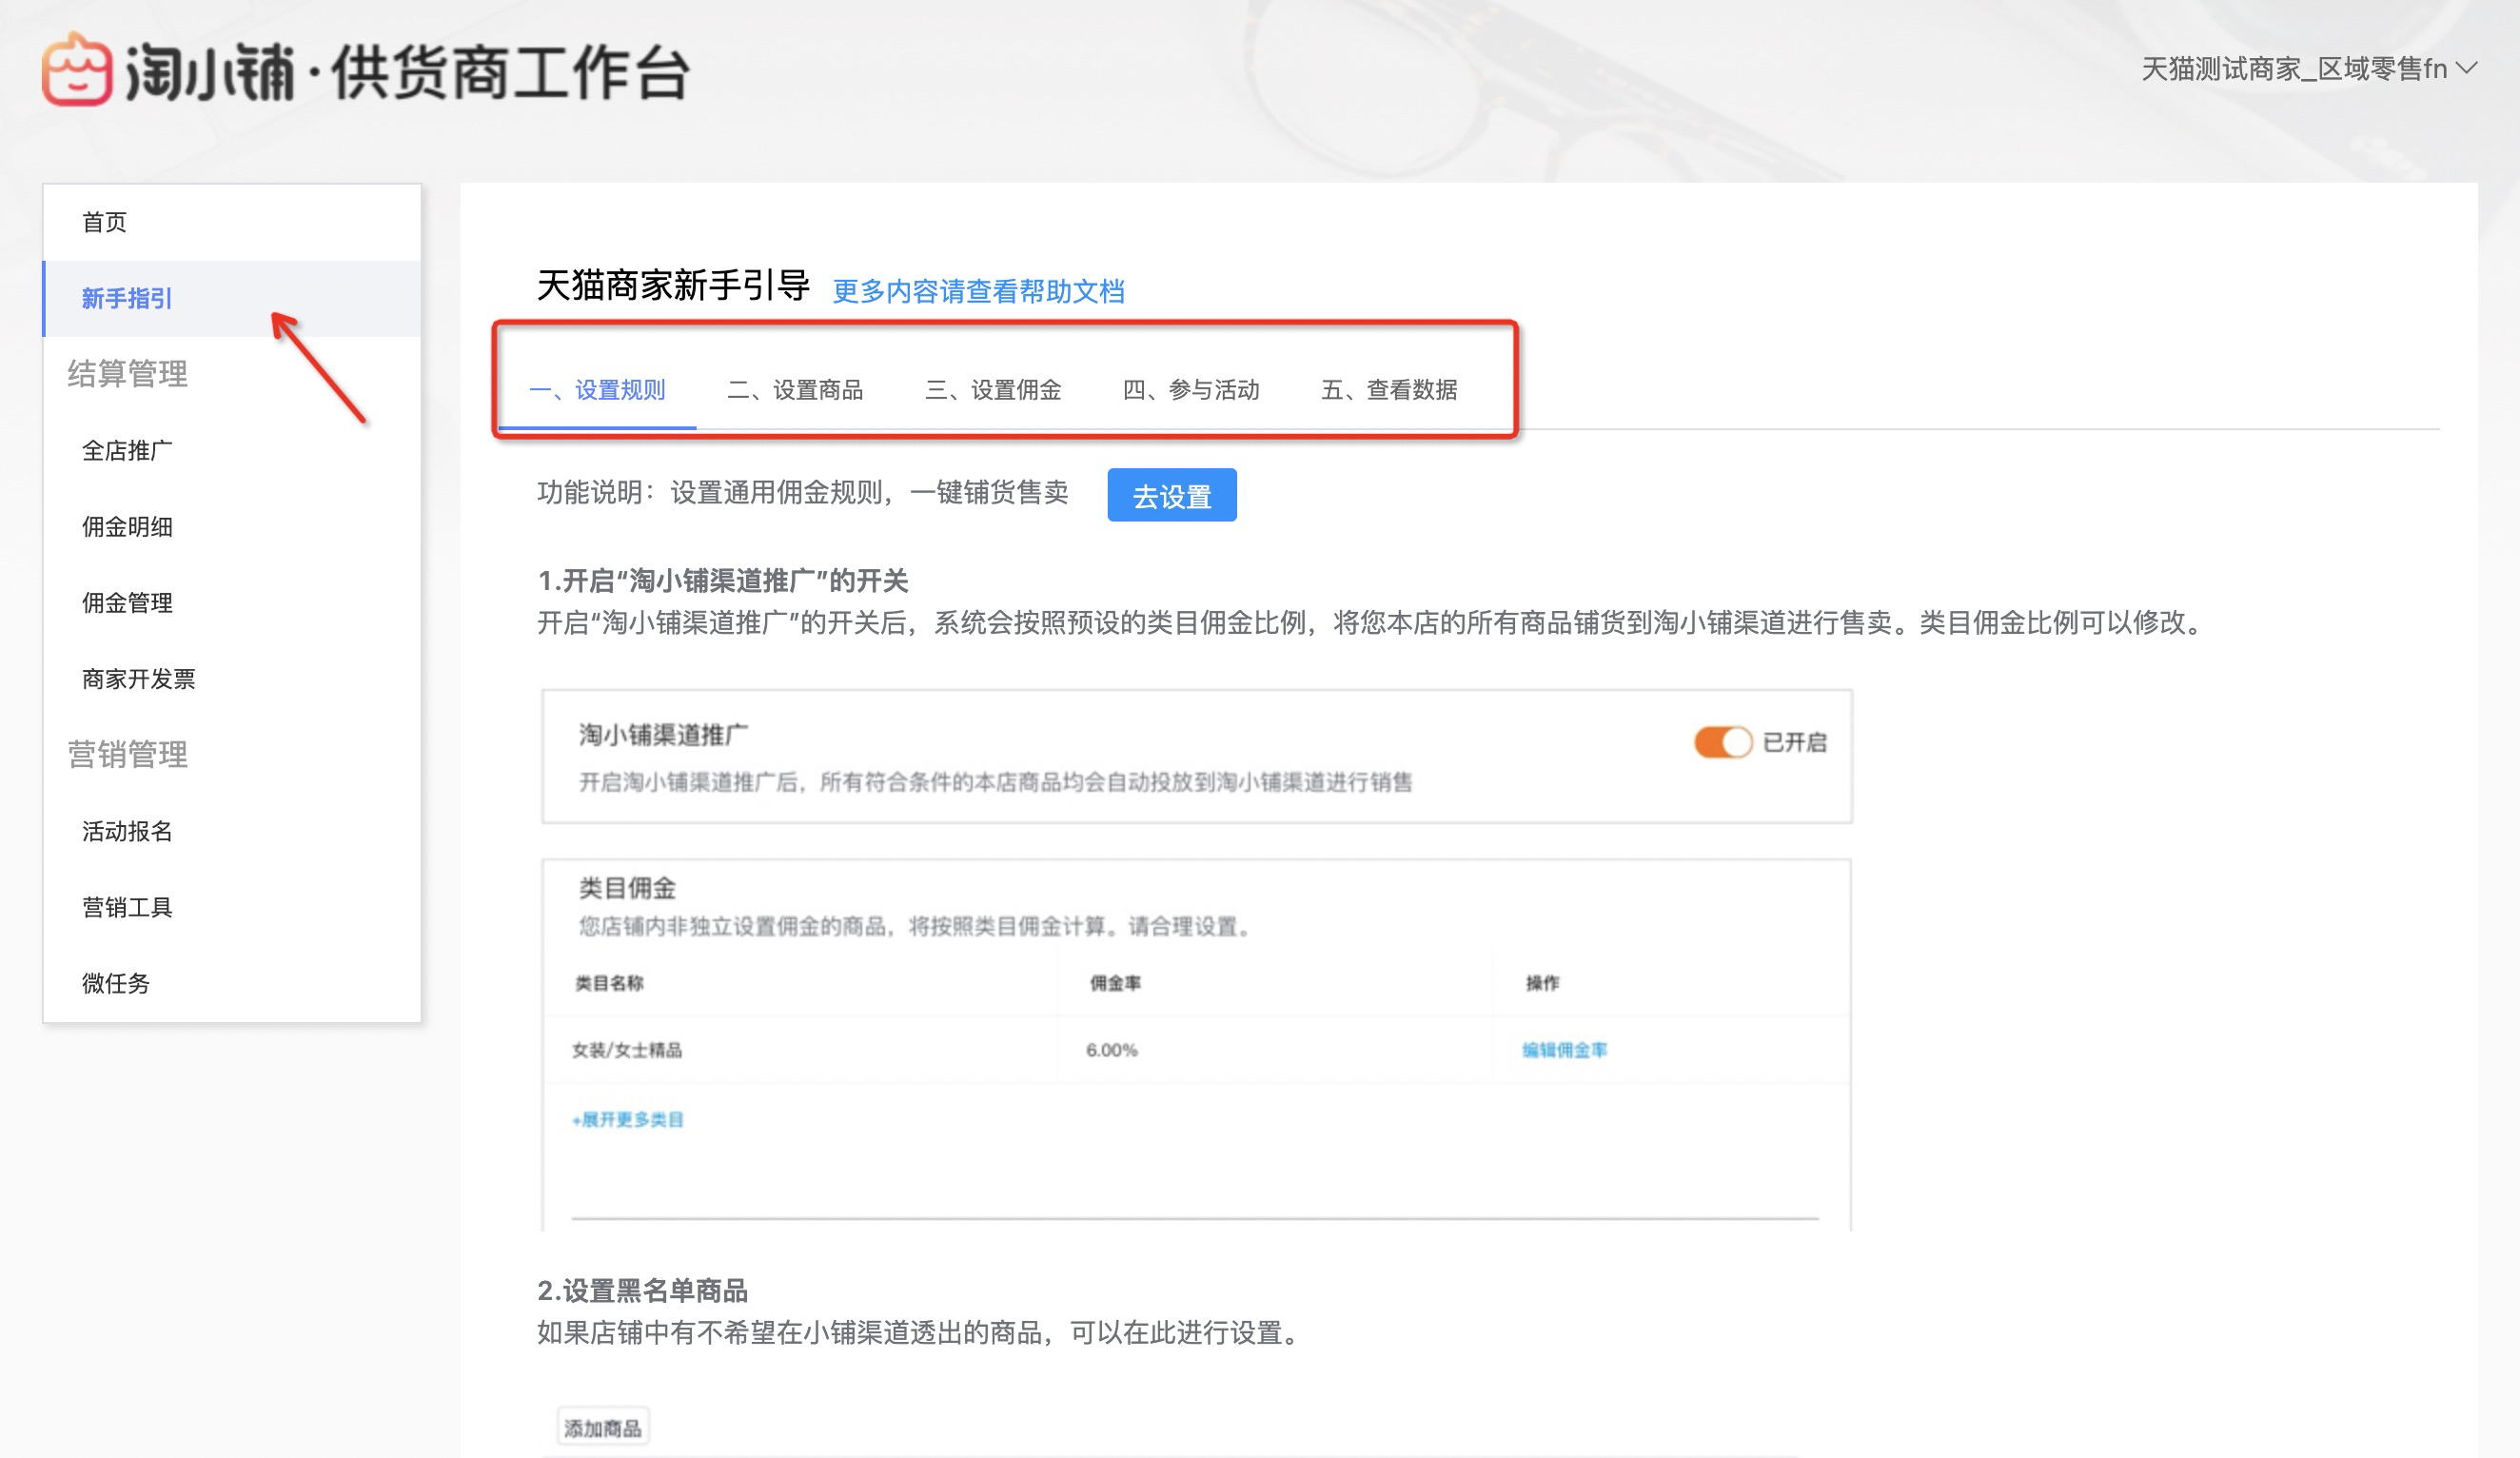Click the 类目名称 column header
The height and width of the screenshot is (1458, 2520).
609,983
